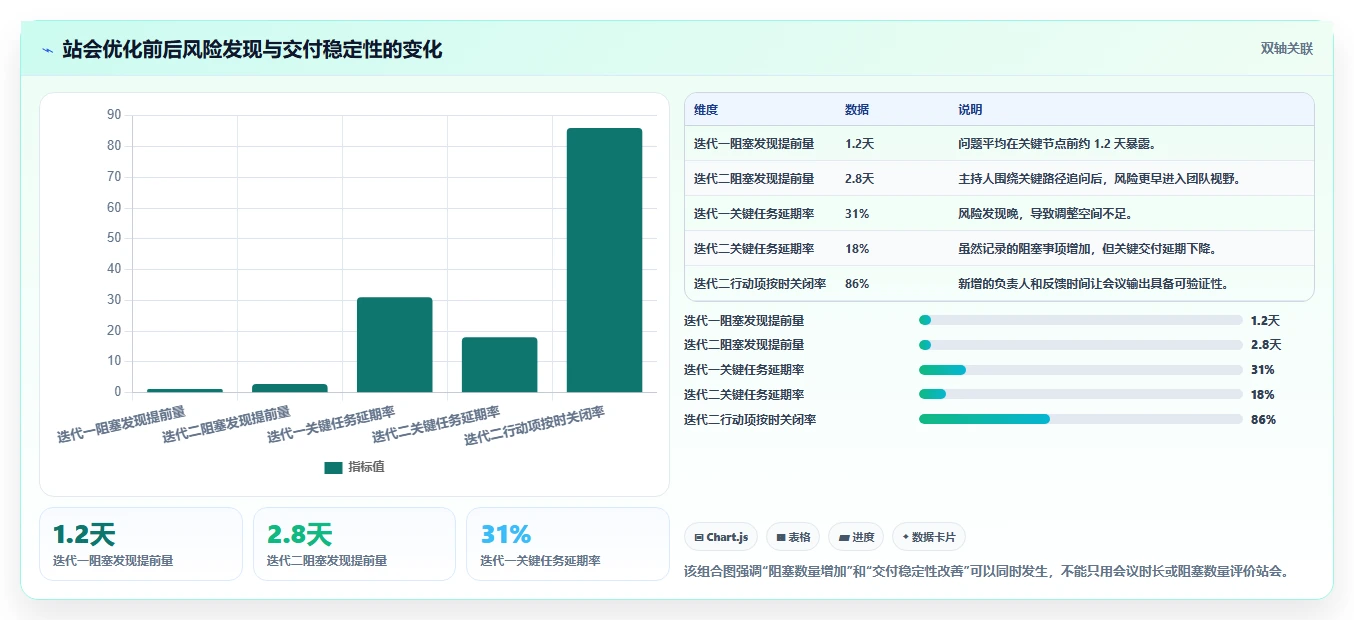
Task: Click the progress bar for 迭代二行动项按时关闭率
Action: tap(1080, 420)
